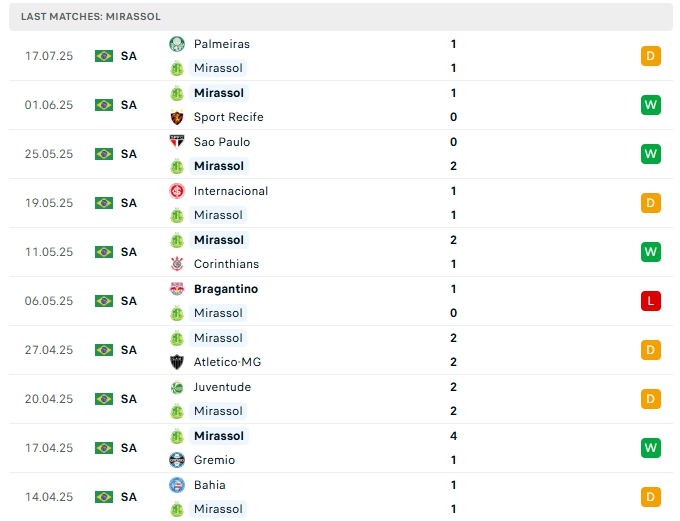Click the Bahia club crest icon
The width and height of the screenshot is (680, 521).
(x=177, y=485)
